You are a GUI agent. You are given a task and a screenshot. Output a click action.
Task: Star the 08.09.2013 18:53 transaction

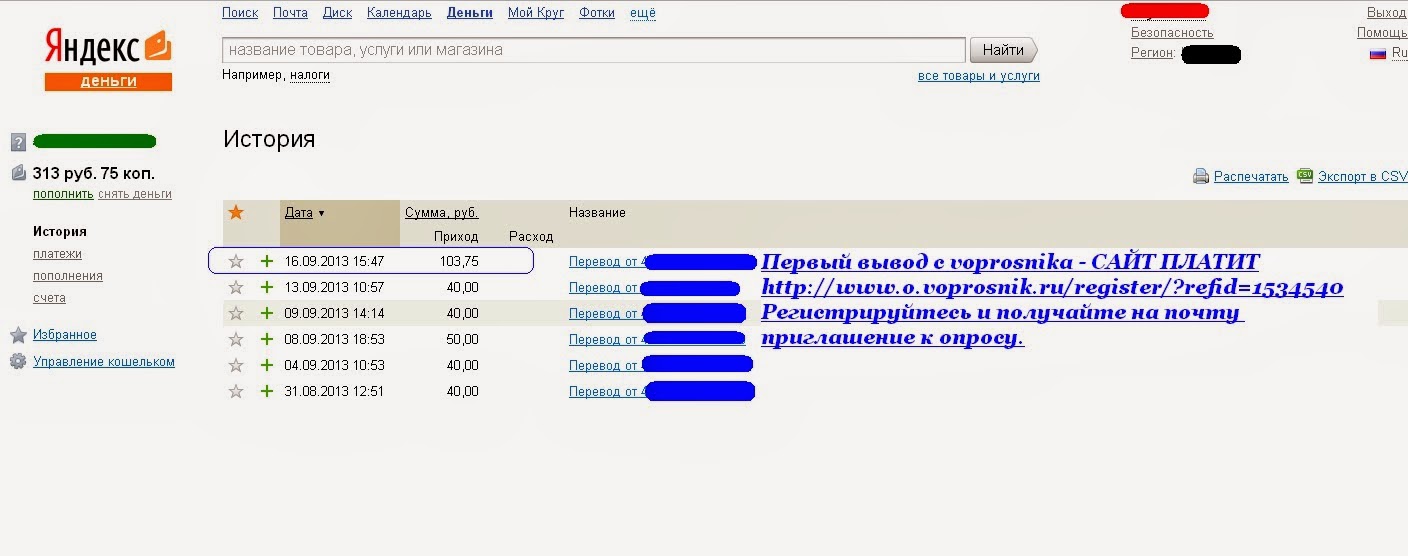point(236,339)
